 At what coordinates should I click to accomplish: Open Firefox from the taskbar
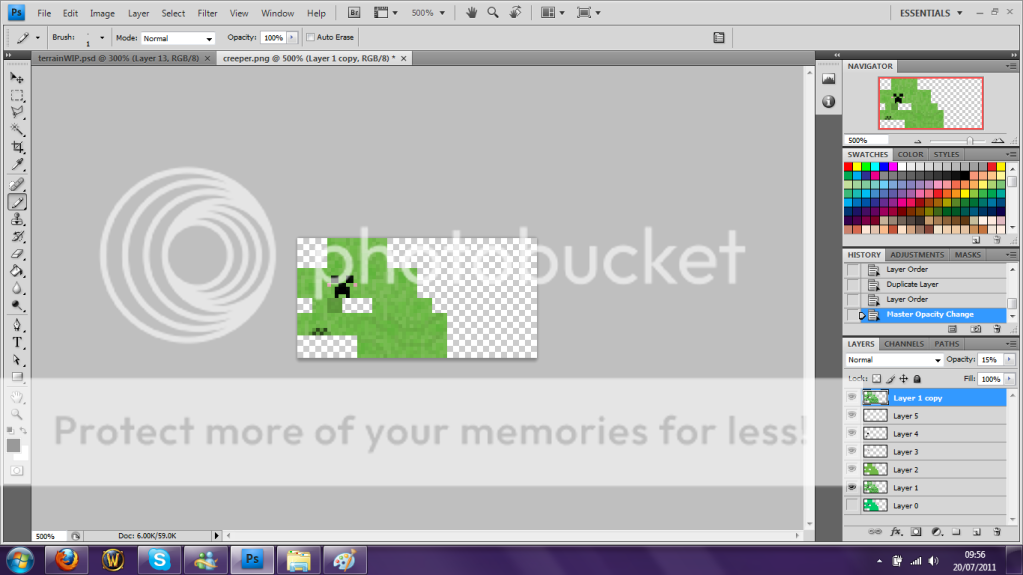pos(66,560)
